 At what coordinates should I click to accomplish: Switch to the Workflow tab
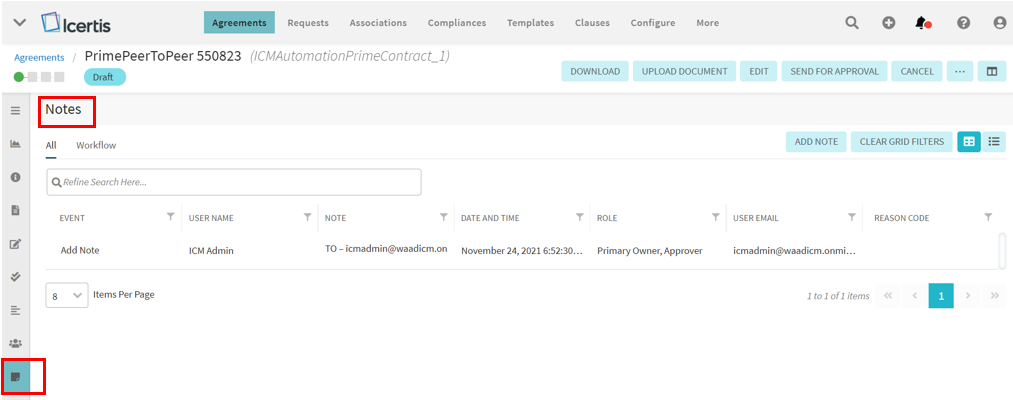(96, 145)
